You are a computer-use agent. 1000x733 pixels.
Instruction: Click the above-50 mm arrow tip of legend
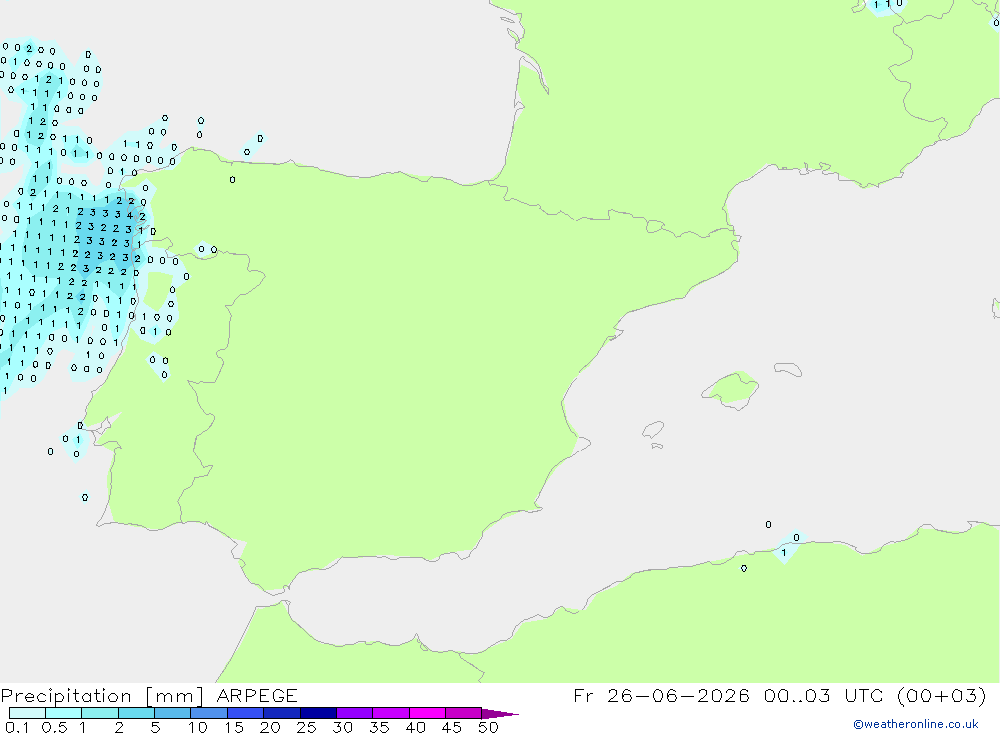coord(500,713)
